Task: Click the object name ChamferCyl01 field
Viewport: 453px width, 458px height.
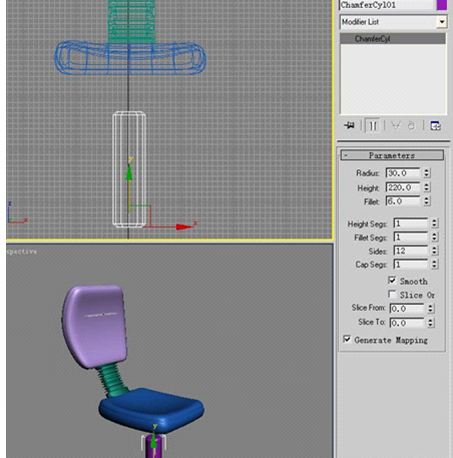Action: click(x=387, y=5)
